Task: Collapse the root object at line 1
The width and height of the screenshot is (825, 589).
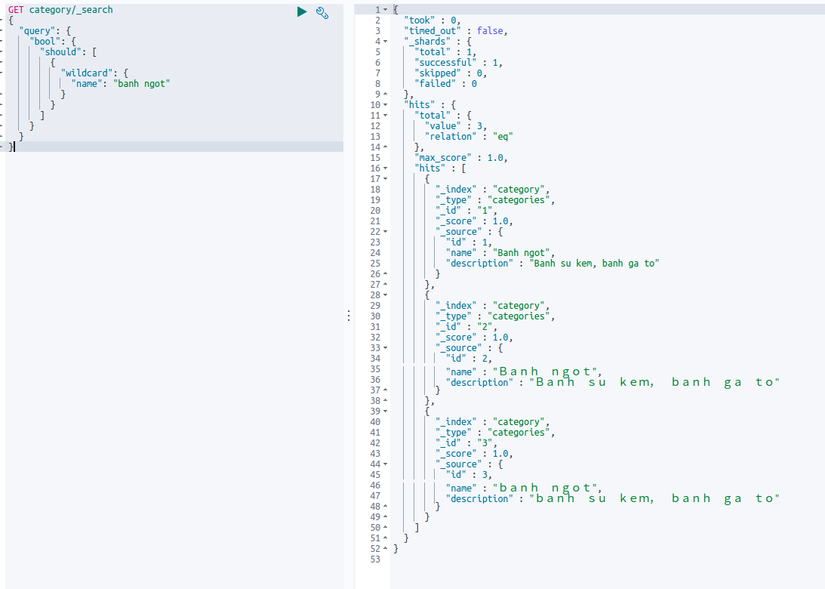Action: tap(386, 9)
